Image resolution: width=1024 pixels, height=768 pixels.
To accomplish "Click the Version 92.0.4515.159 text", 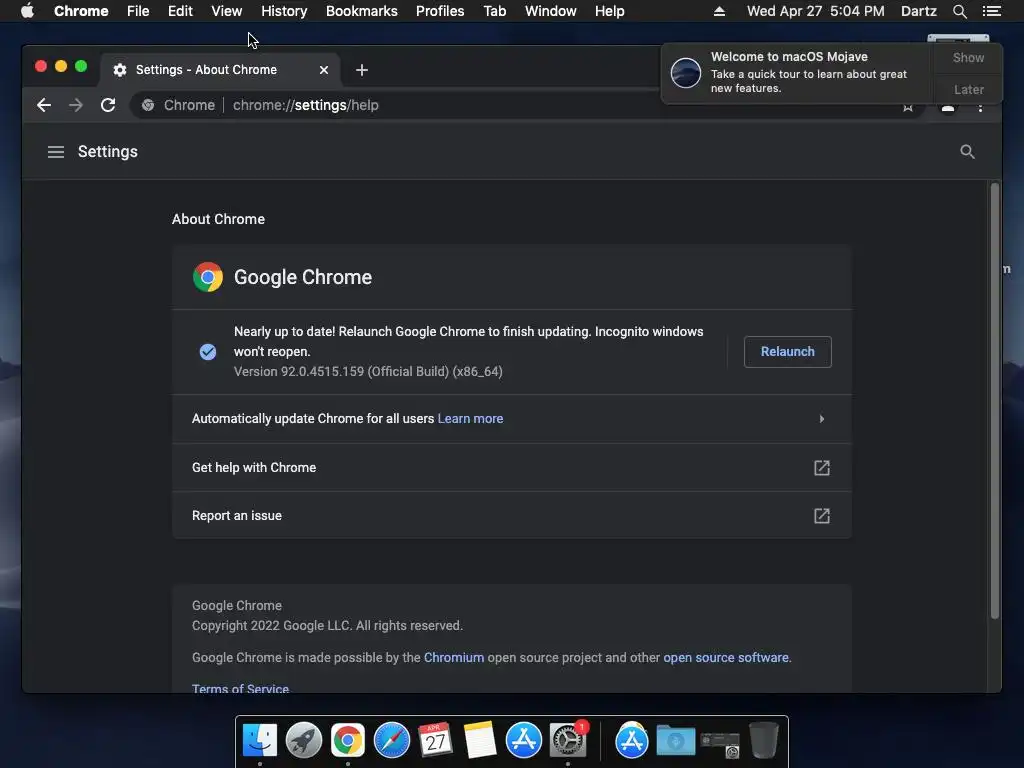I will coord(368,372).
